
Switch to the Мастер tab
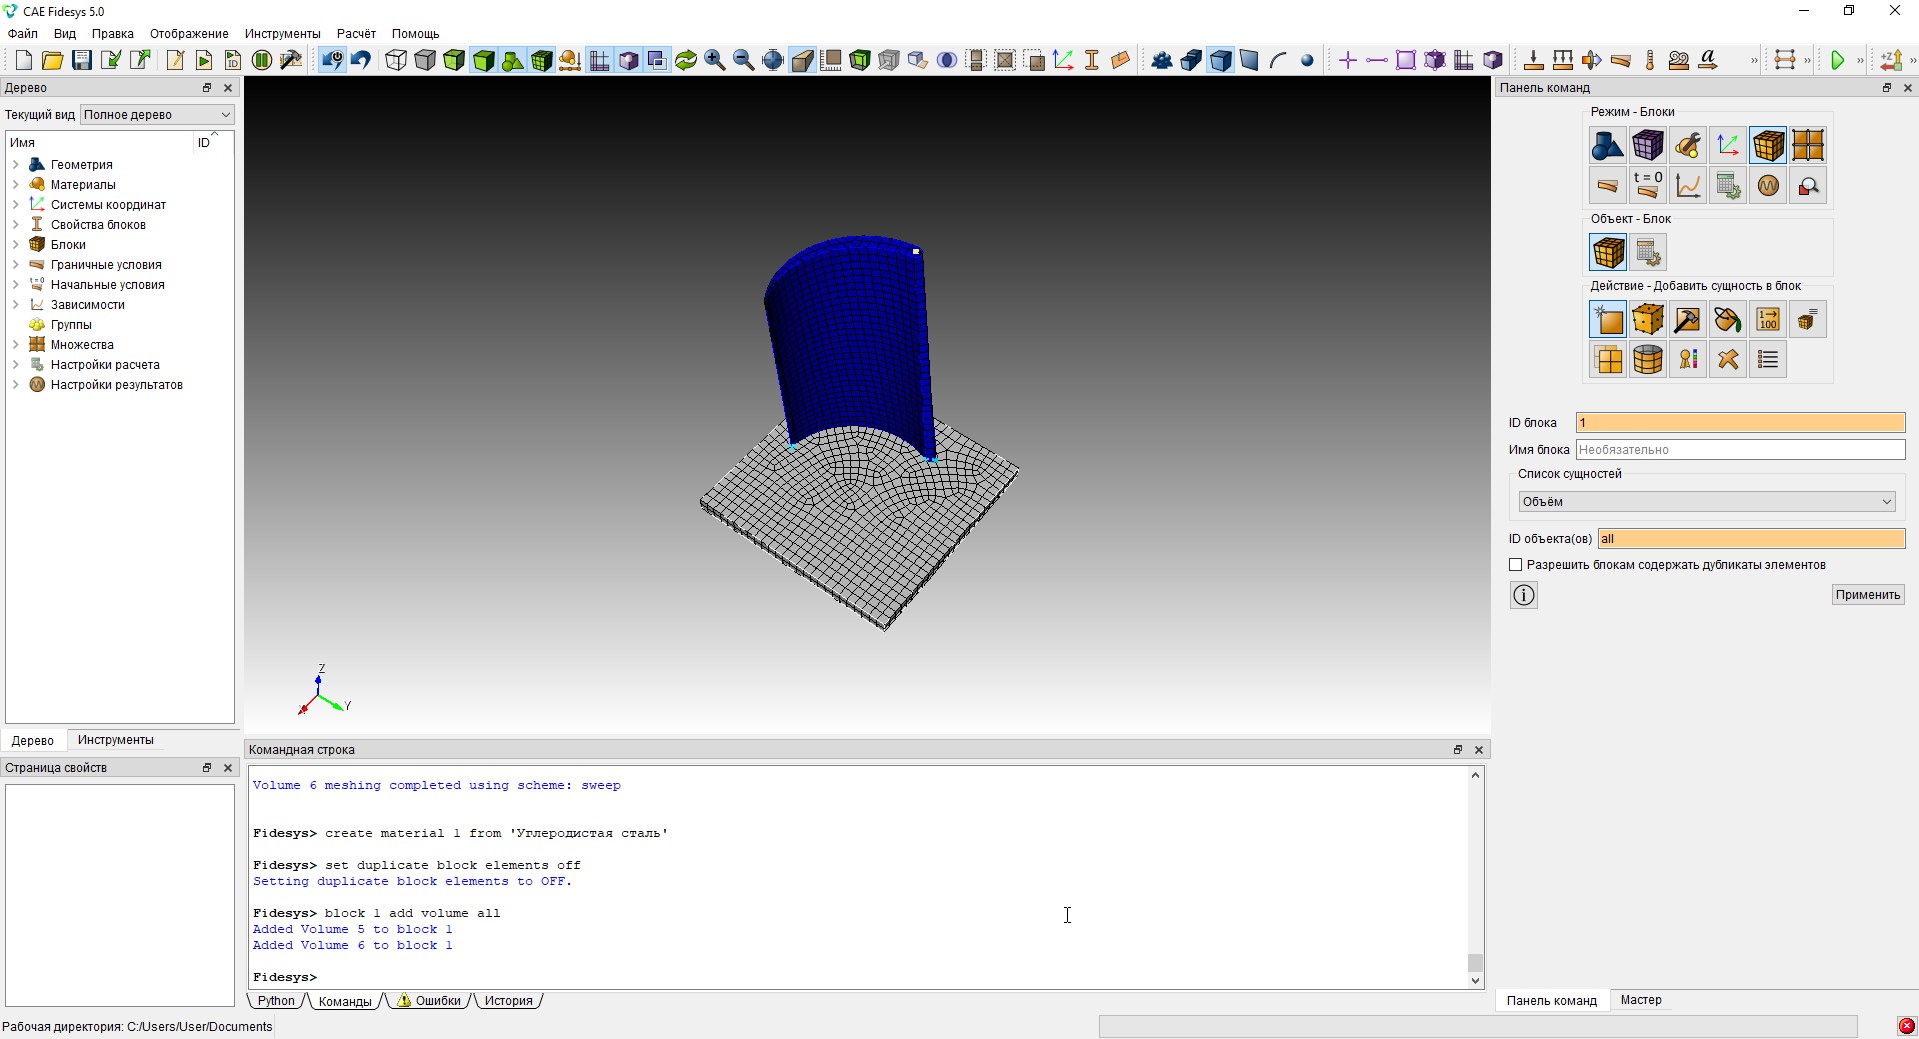click(1641, 1000)
